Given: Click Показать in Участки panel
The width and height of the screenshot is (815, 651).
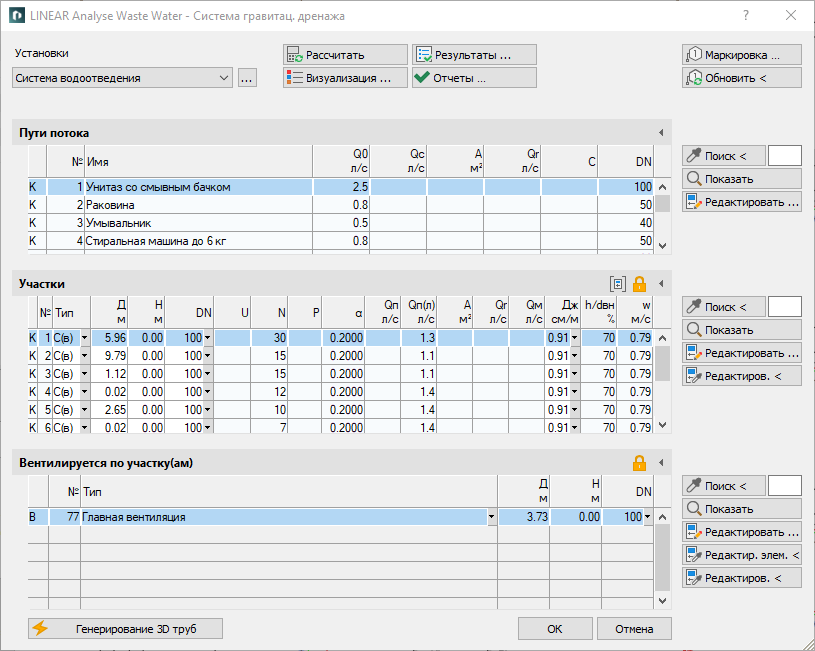Looking at the screenshot, I should [x=742, y=330].
